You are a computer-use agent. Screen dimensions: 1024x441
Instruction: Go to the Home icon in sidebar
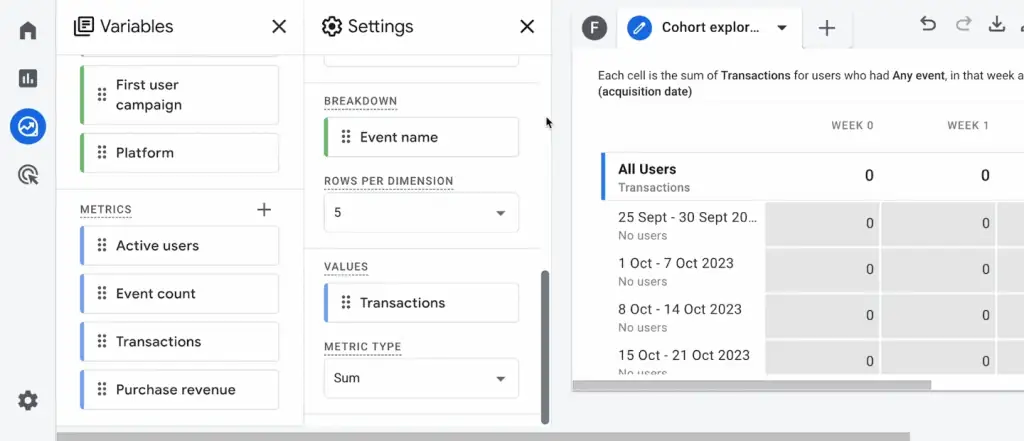tap(28, 30)
